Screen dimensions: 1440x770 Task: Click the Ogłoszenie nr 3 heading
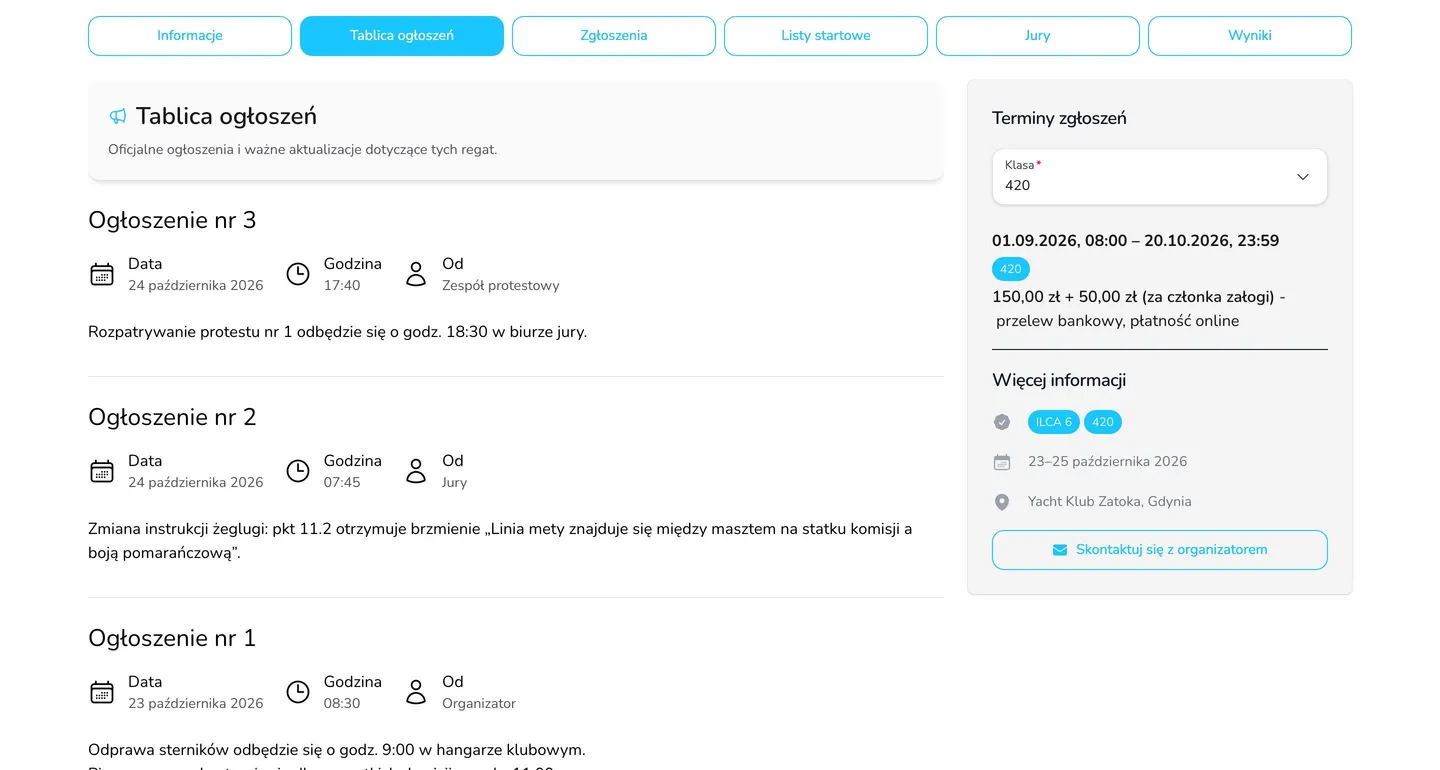(172, 220)
